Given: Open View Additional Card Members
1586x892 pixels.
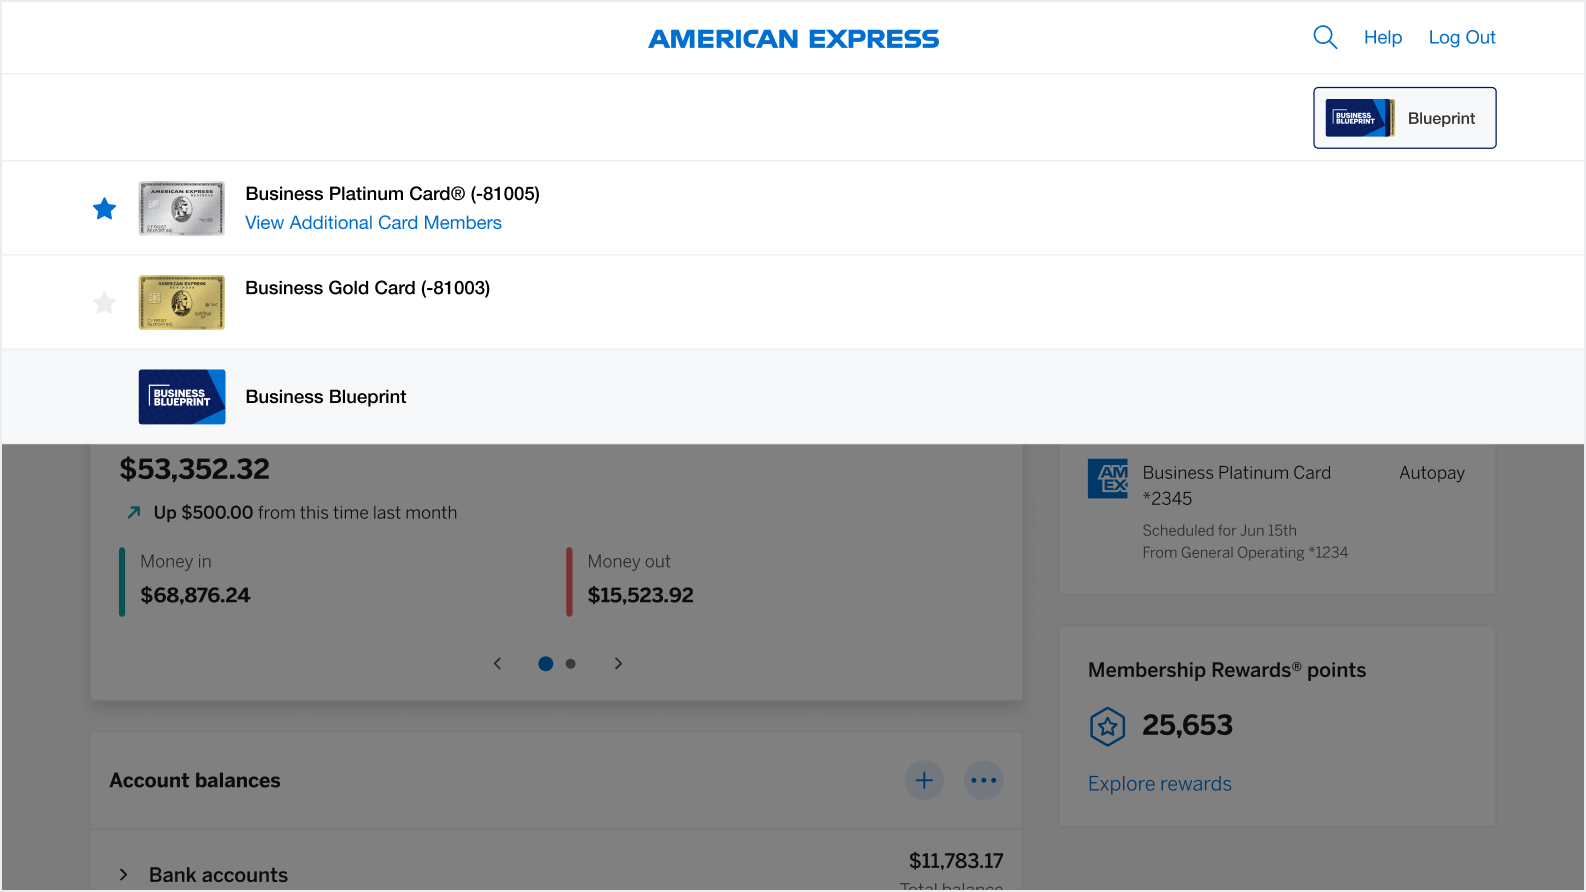Looking at the screenshot, I should pyautogui.click(x=373, y=222).
